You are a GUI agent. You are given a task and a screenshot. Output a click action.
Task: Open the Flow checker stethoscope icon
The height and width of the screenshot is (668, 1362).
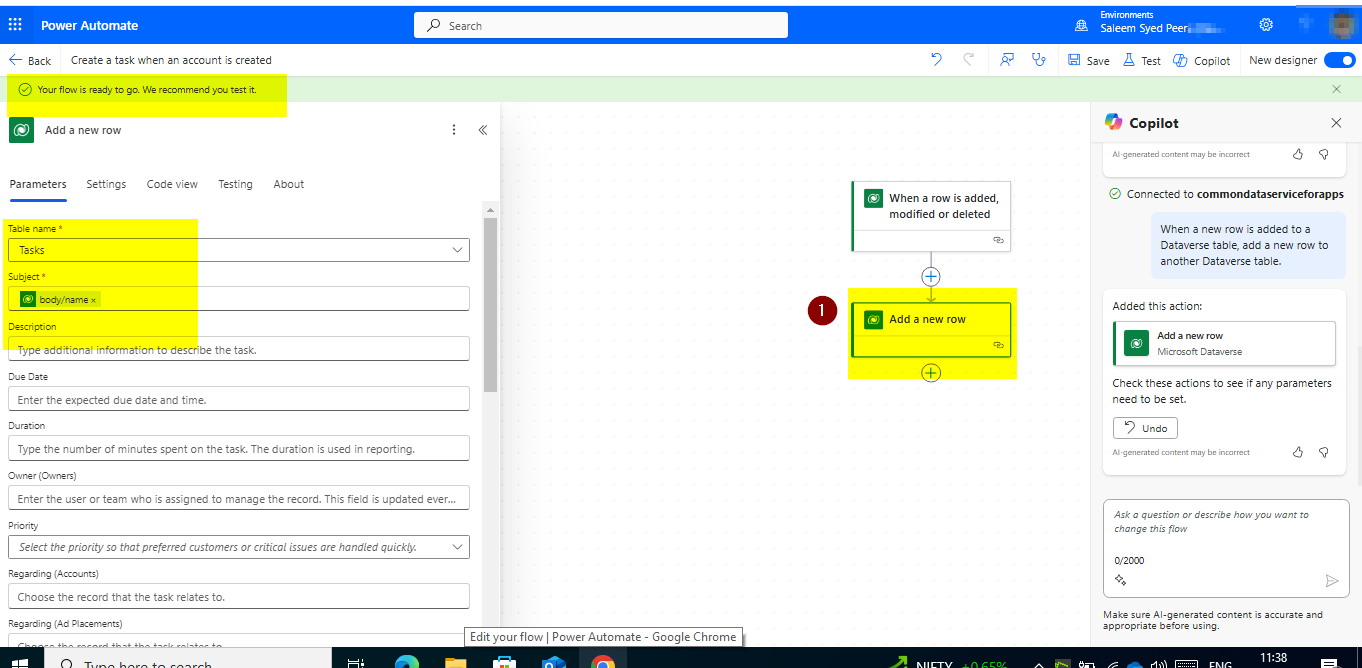coord(1039,60)
